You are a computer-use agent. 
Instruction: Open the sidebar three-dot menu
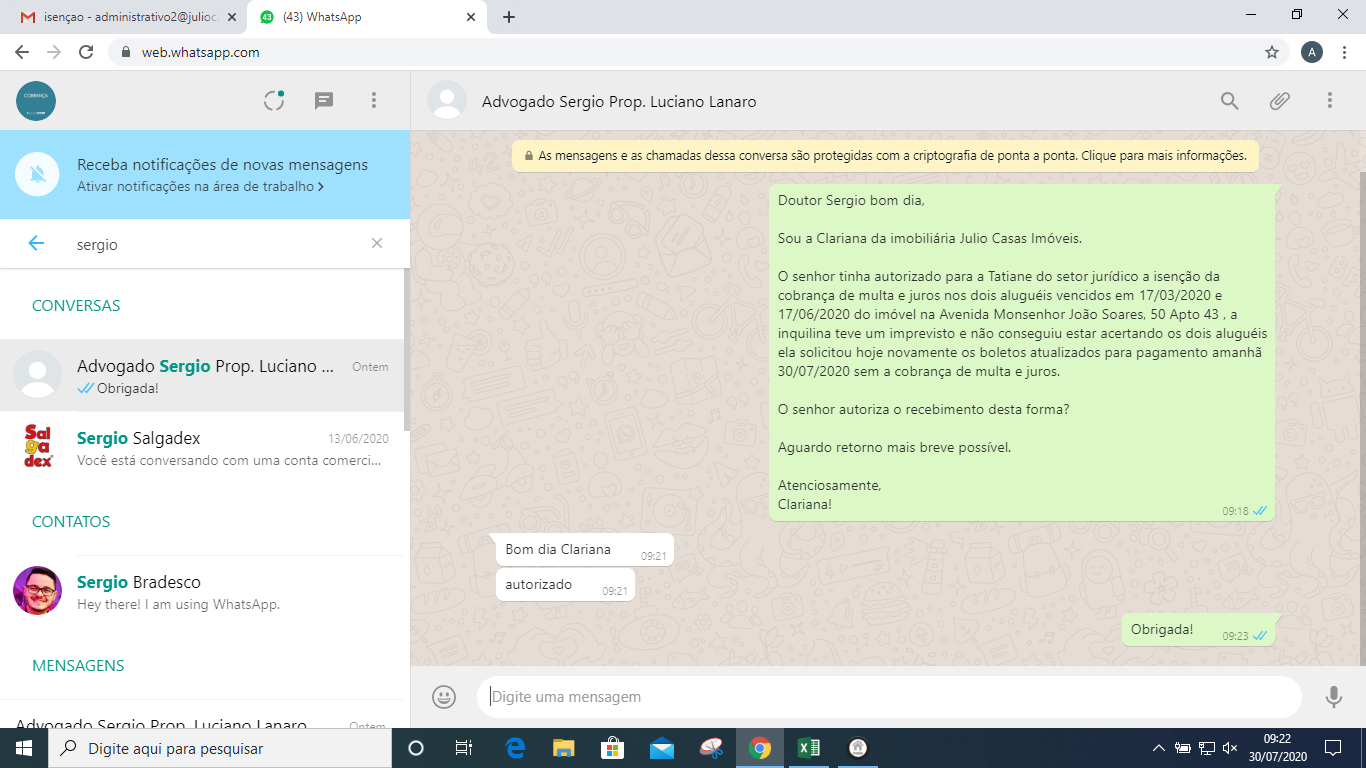pos(373,100)
